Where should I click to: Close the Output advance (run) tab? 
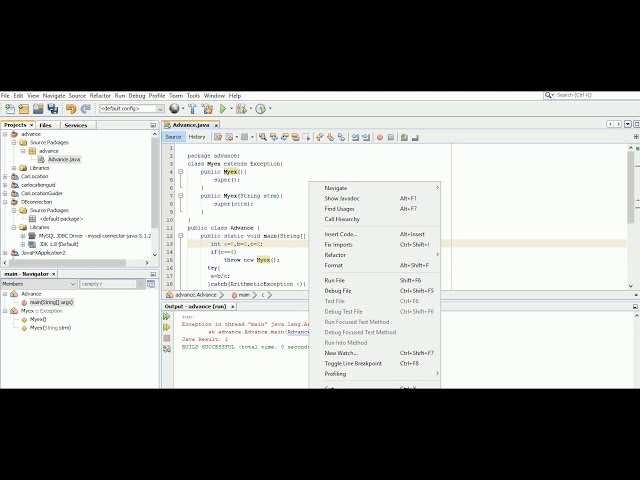tap(233, 307)
